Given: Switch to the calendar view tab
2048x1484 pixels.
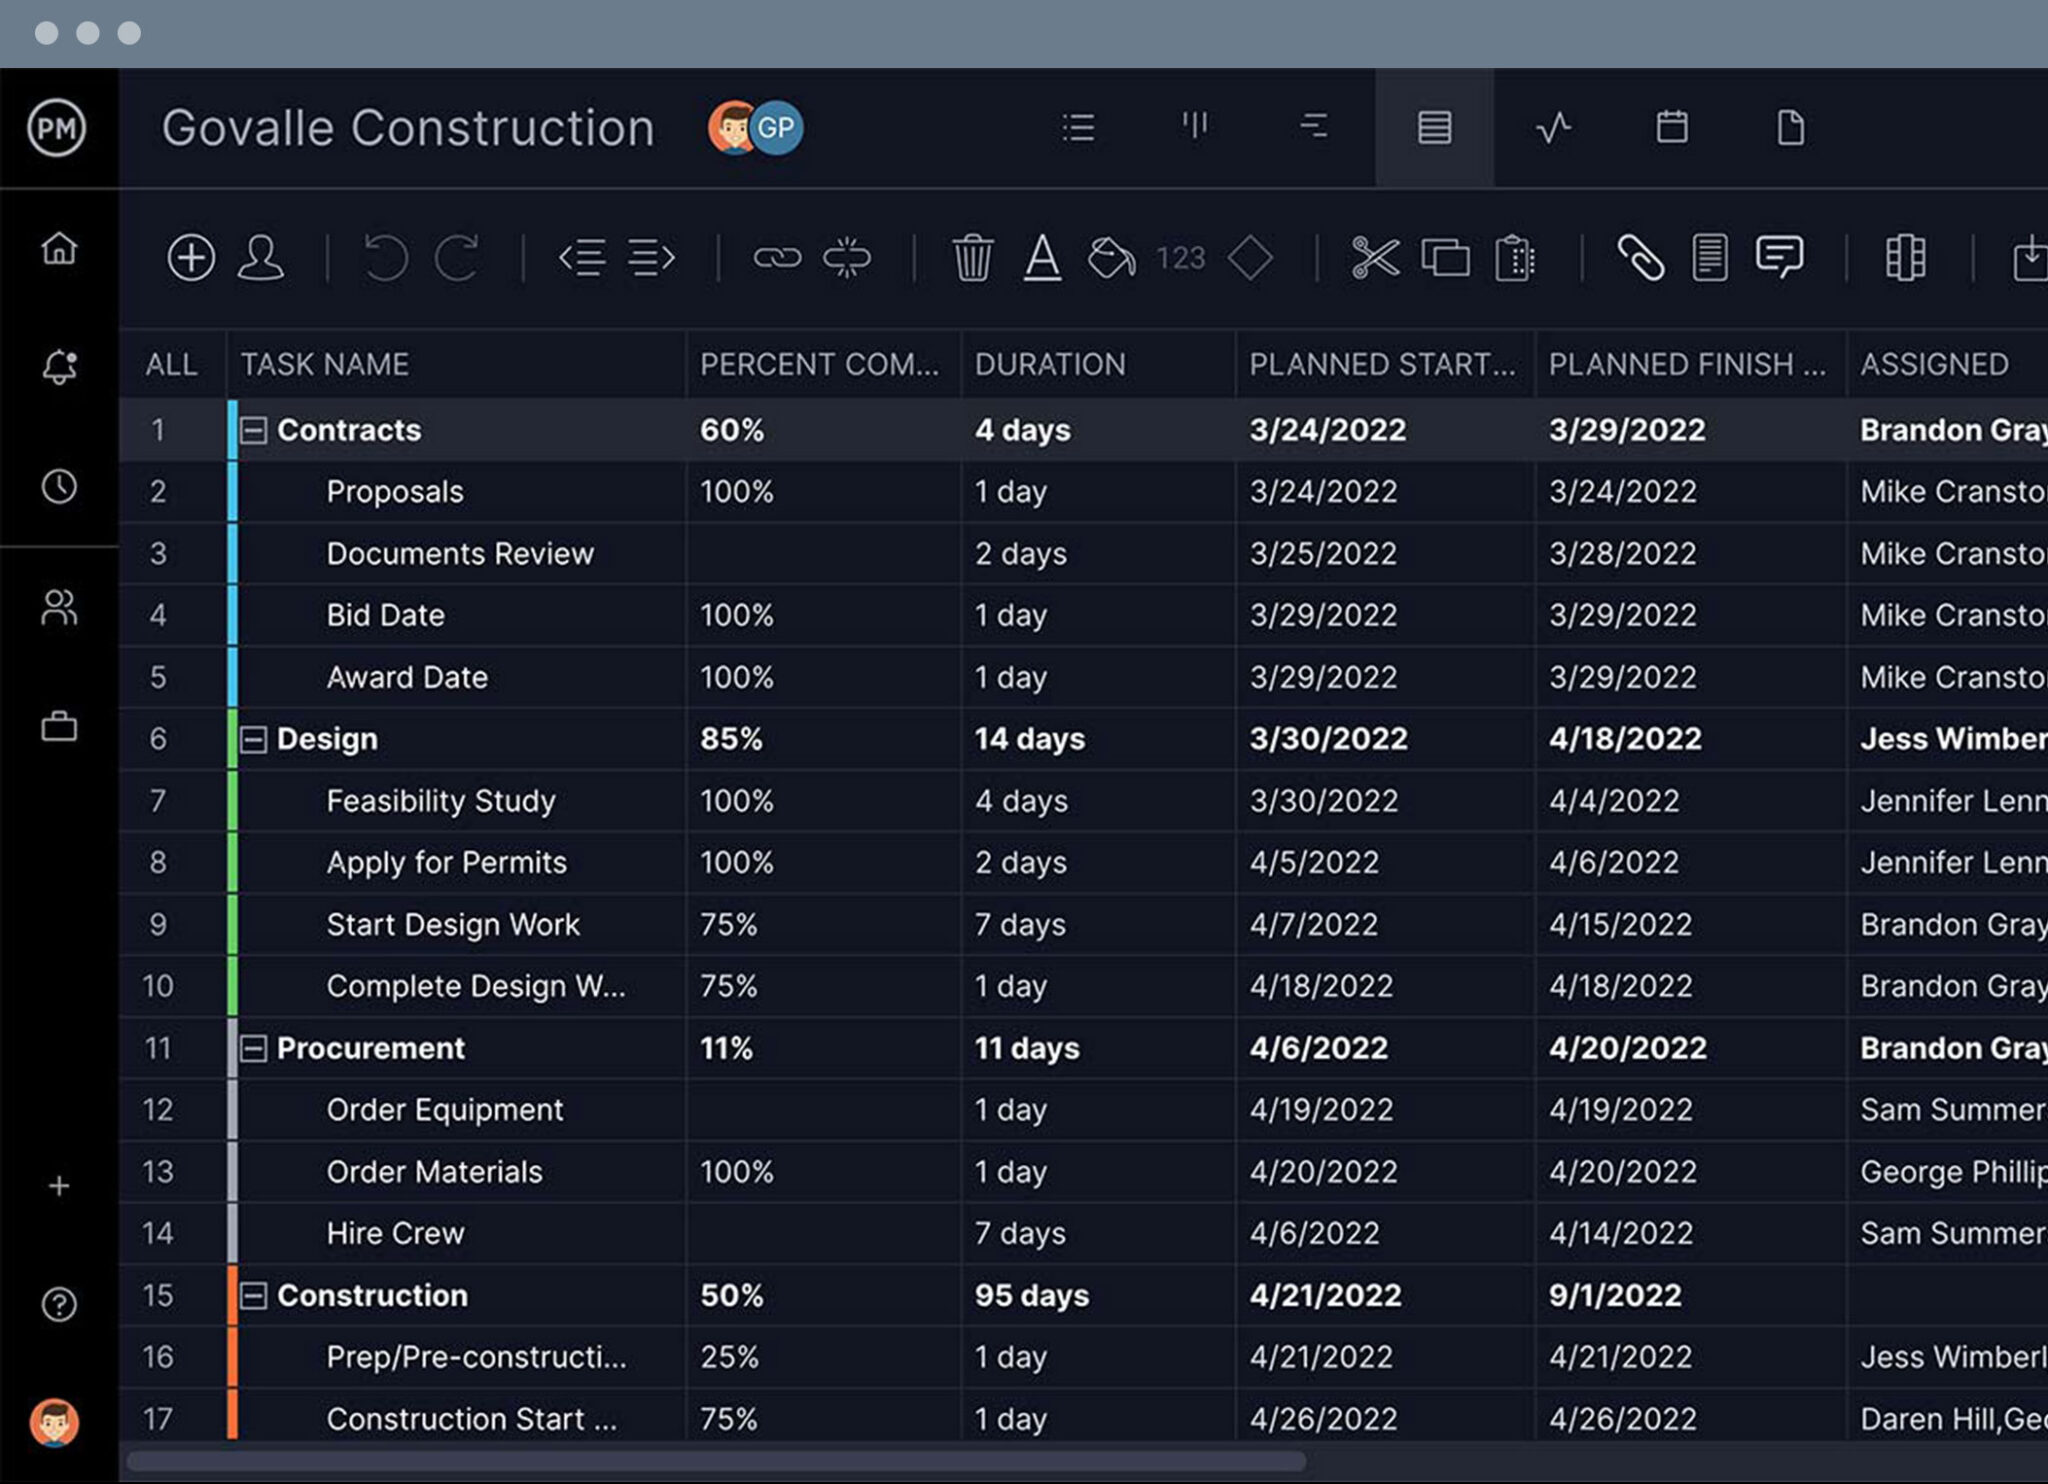Looking at the screenshot, I should [1672, 128].
